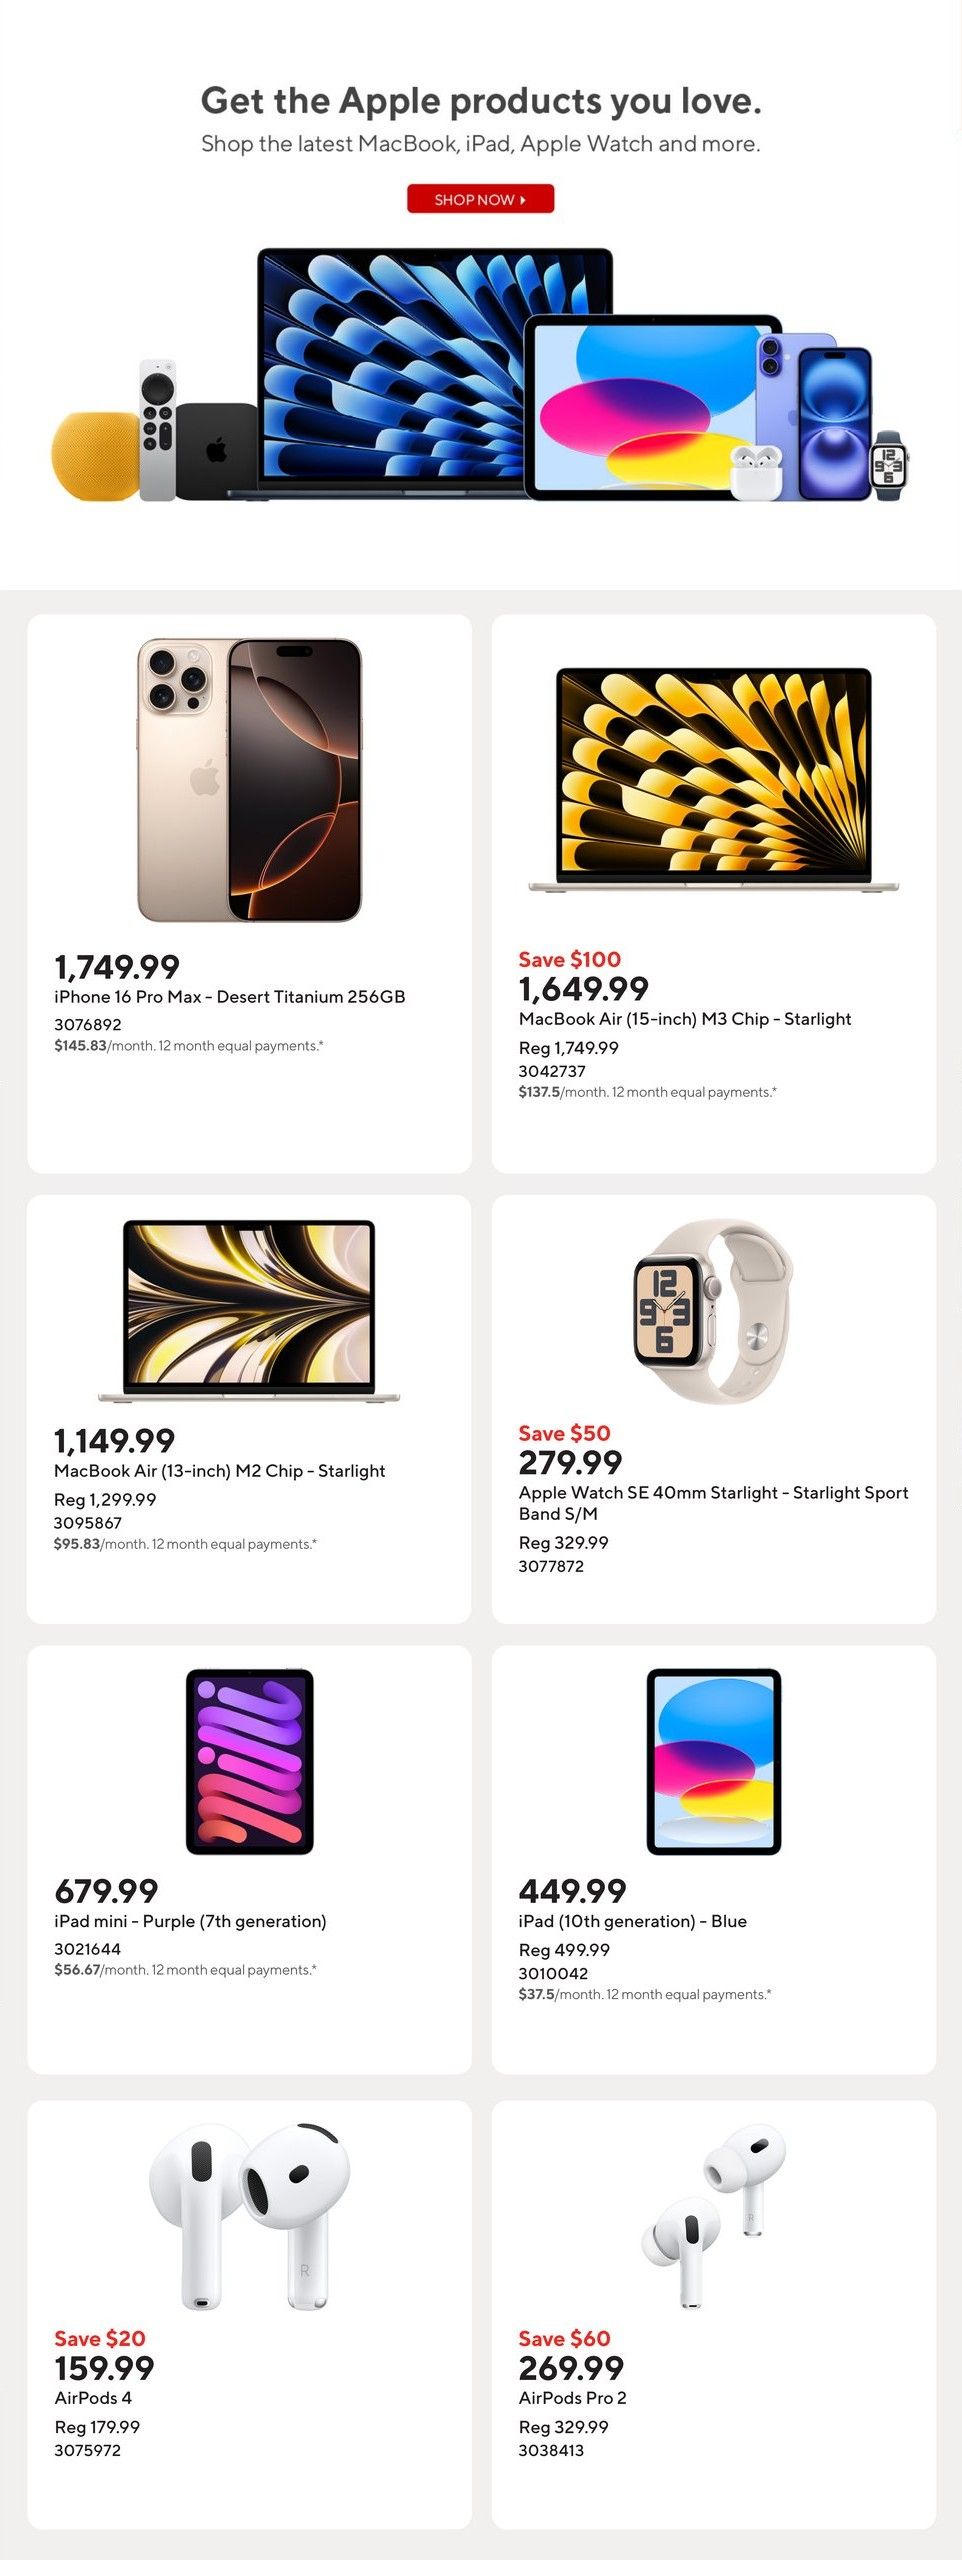Open the AirPods 4 product image
Viewport: 962px width, 2560px height.
tap(249, 2215)
